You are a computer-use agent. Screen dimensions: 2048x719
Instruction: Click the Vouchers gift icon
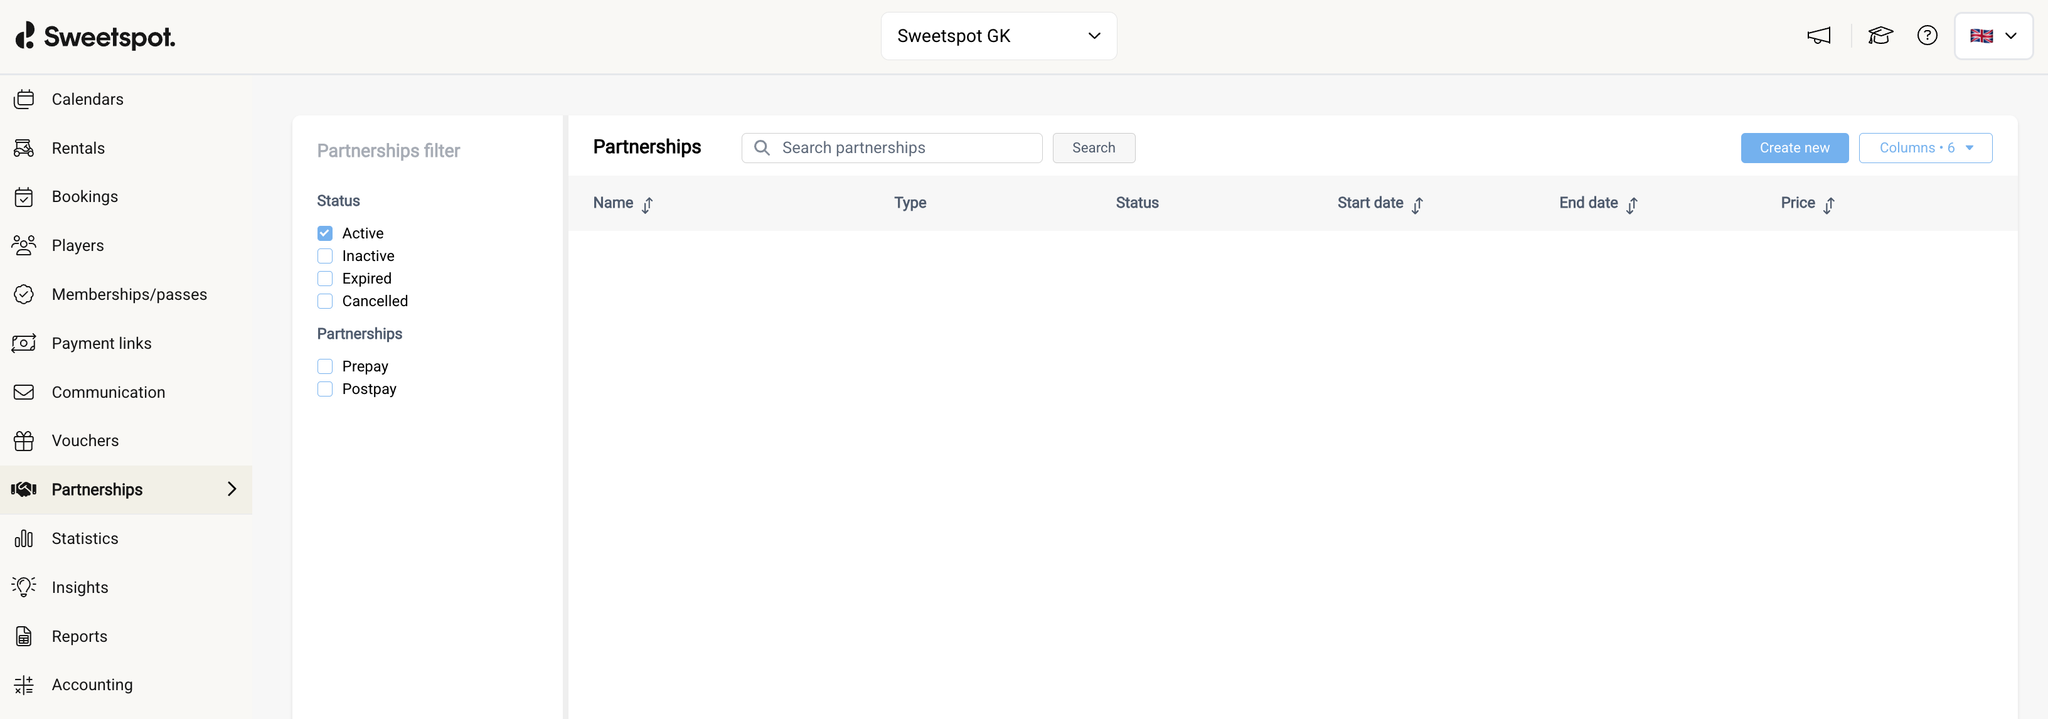[24, 441]
